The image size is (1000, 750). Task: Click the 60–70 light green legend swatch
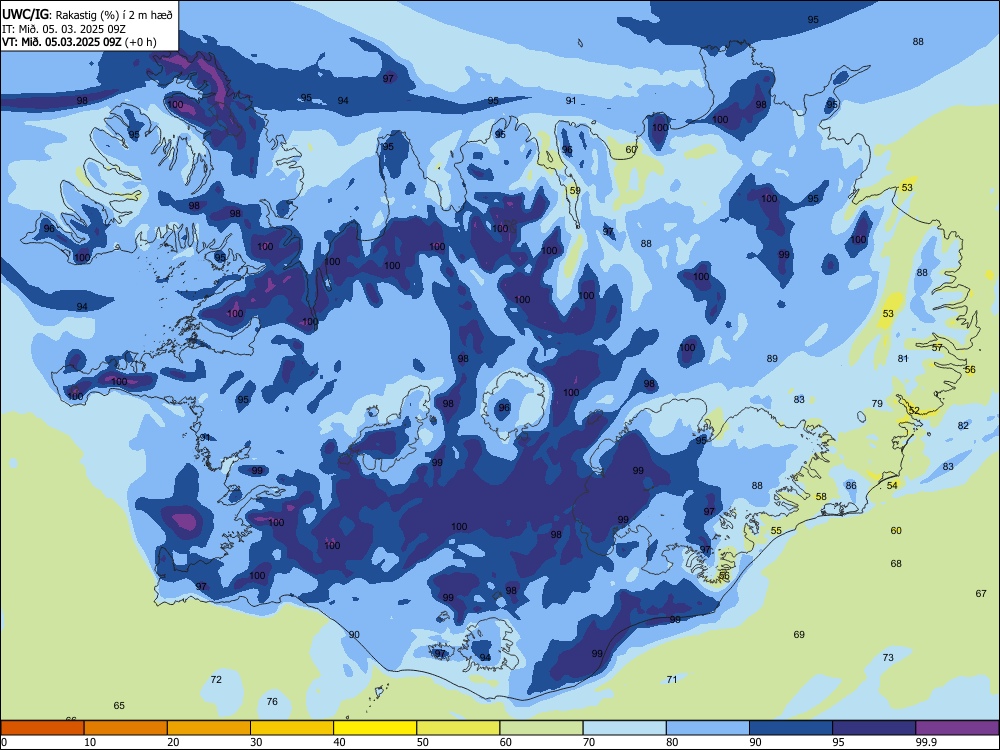(x=541, y=728)
